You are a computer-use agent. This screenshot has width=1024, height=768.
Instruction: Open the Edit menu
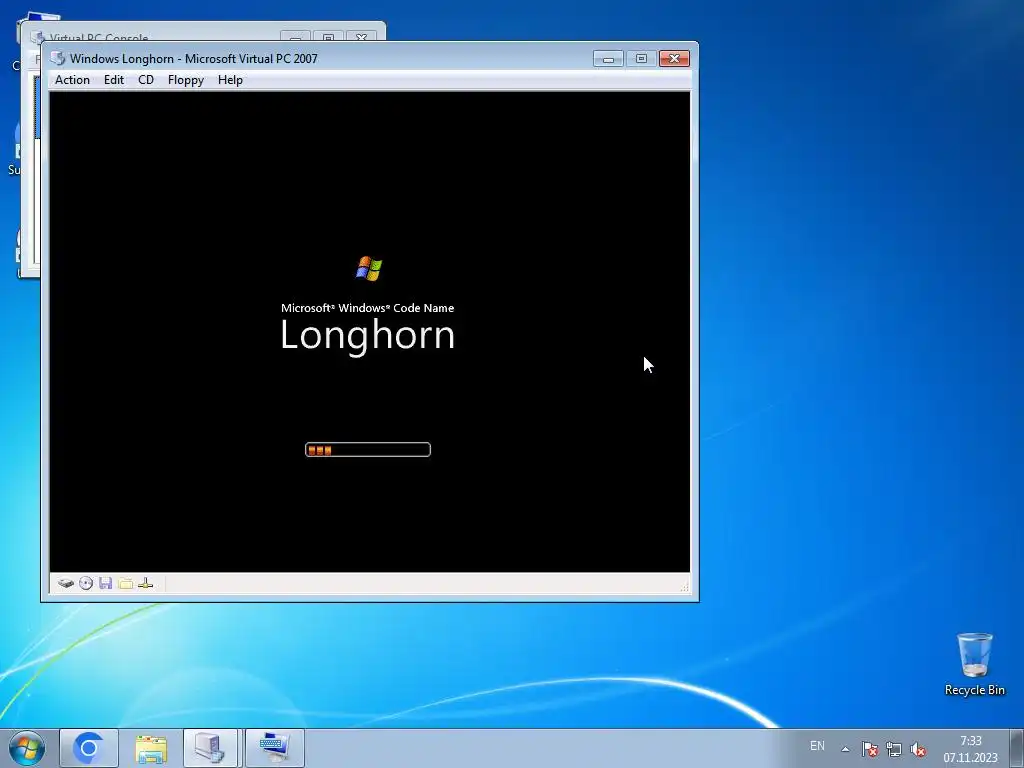tap(114, 80)
